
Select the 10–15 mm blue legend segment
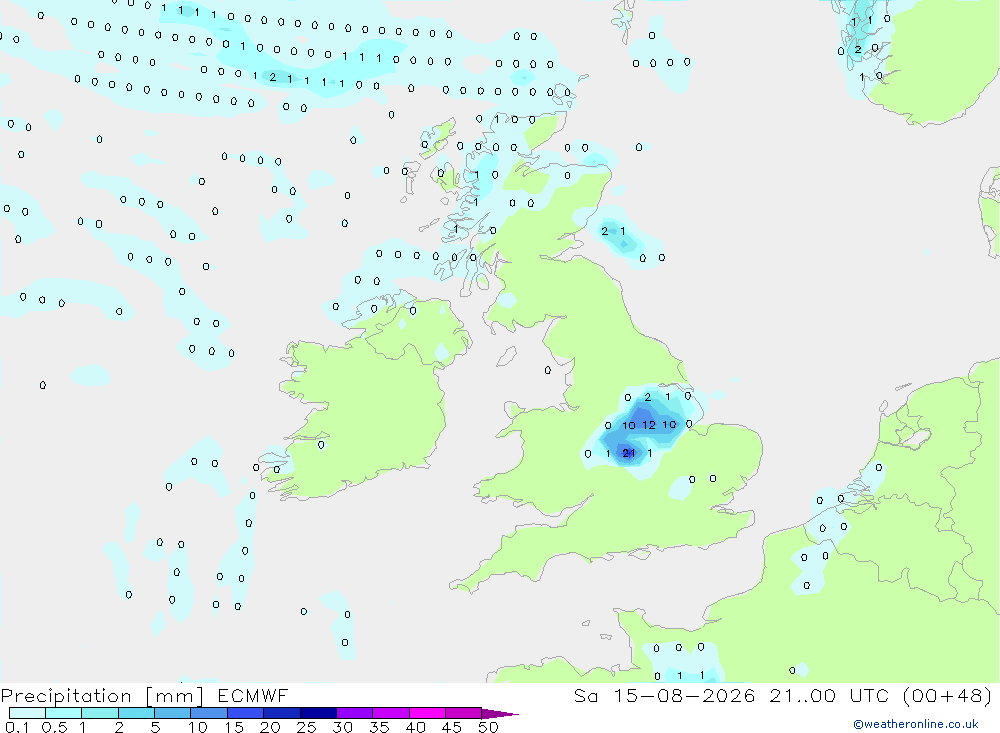[x=209, y=713]
